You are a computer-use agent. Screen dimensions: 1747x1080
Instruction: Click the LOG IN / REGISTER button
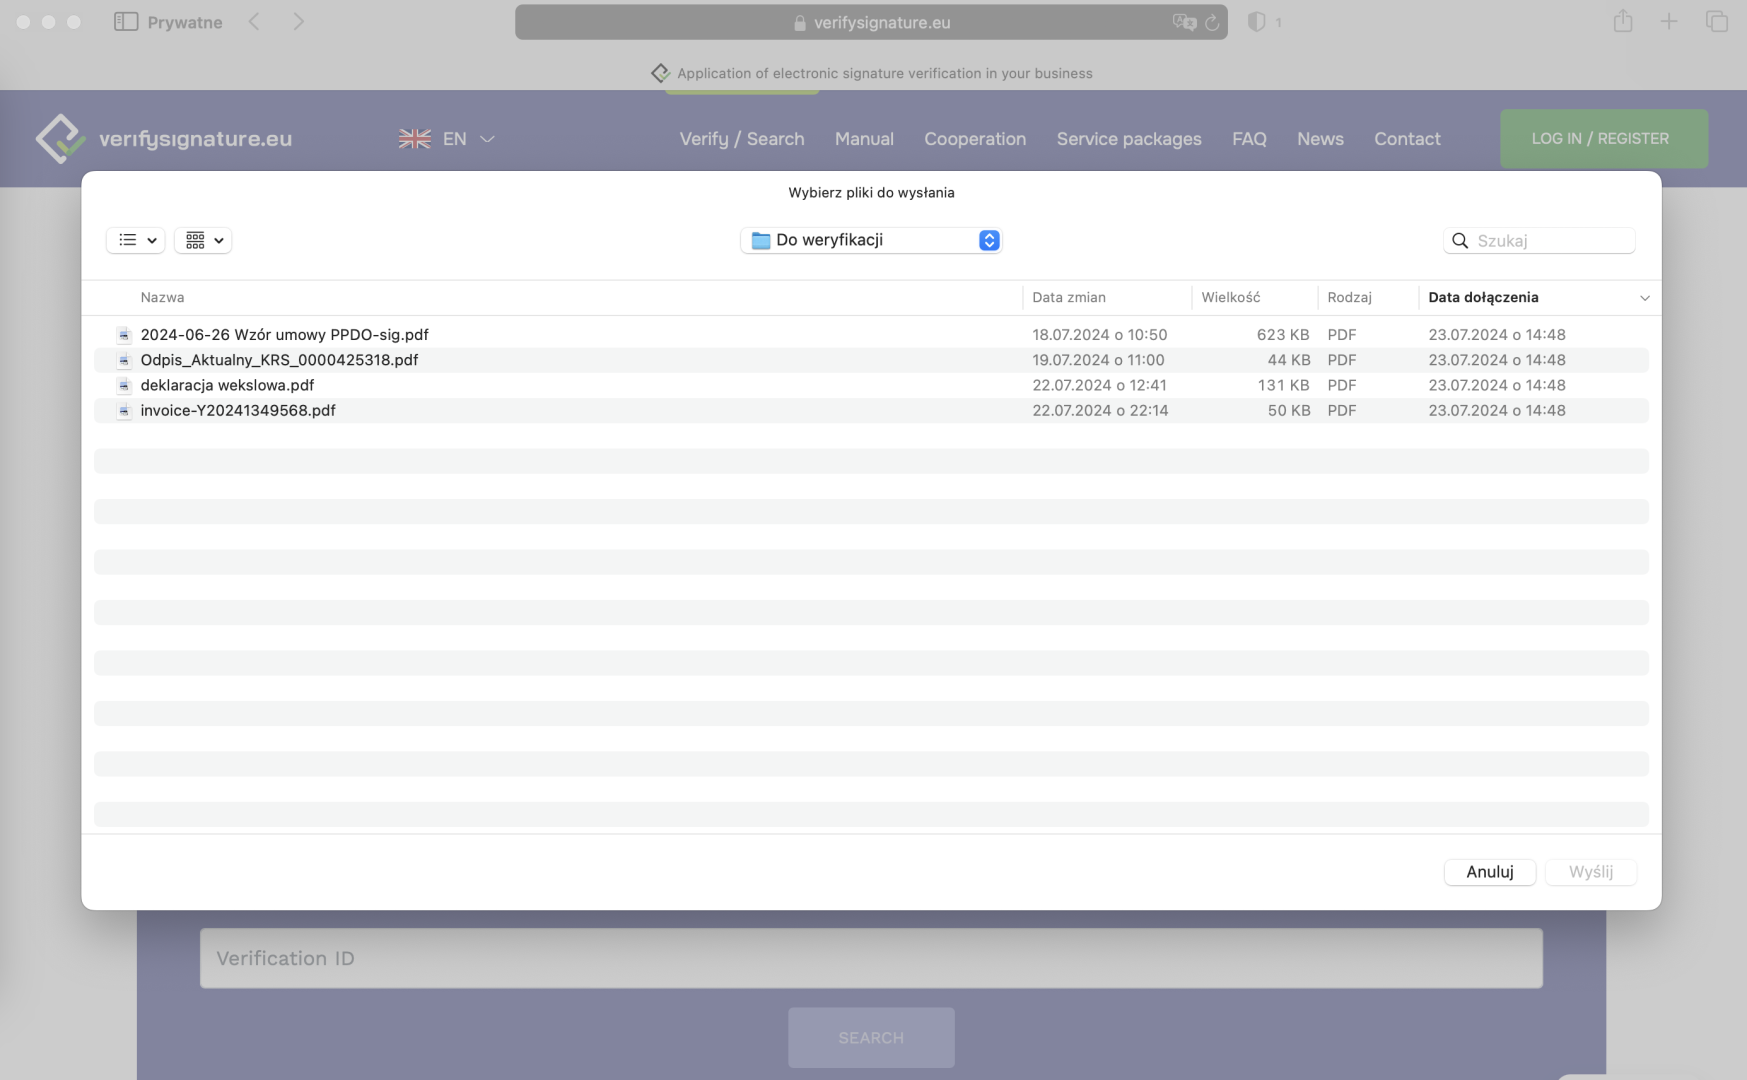[1603, 139]
